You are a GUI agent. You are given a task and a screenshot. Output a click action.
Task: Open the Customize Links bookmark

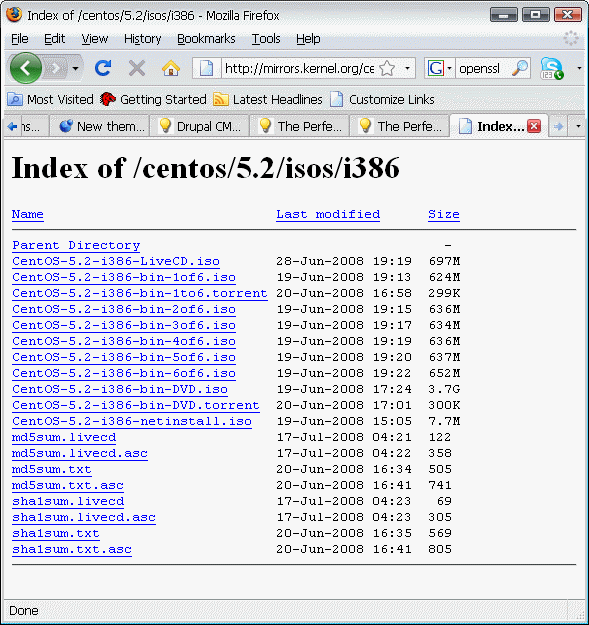tap(382, 99)
